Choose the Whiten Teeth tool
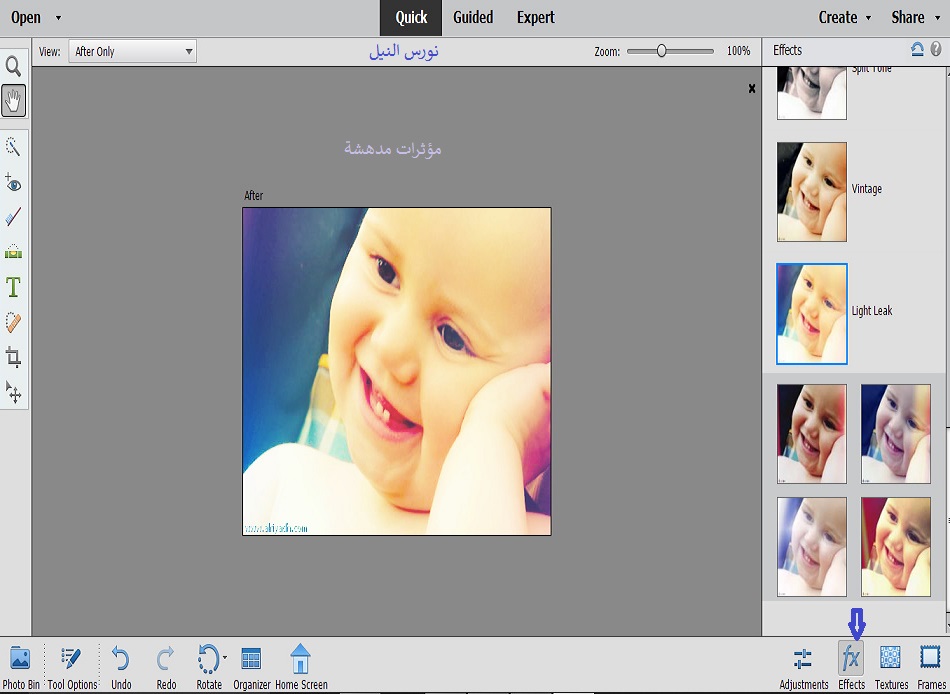Viewport: 950px width, 694px height. [x=14, y=217]
